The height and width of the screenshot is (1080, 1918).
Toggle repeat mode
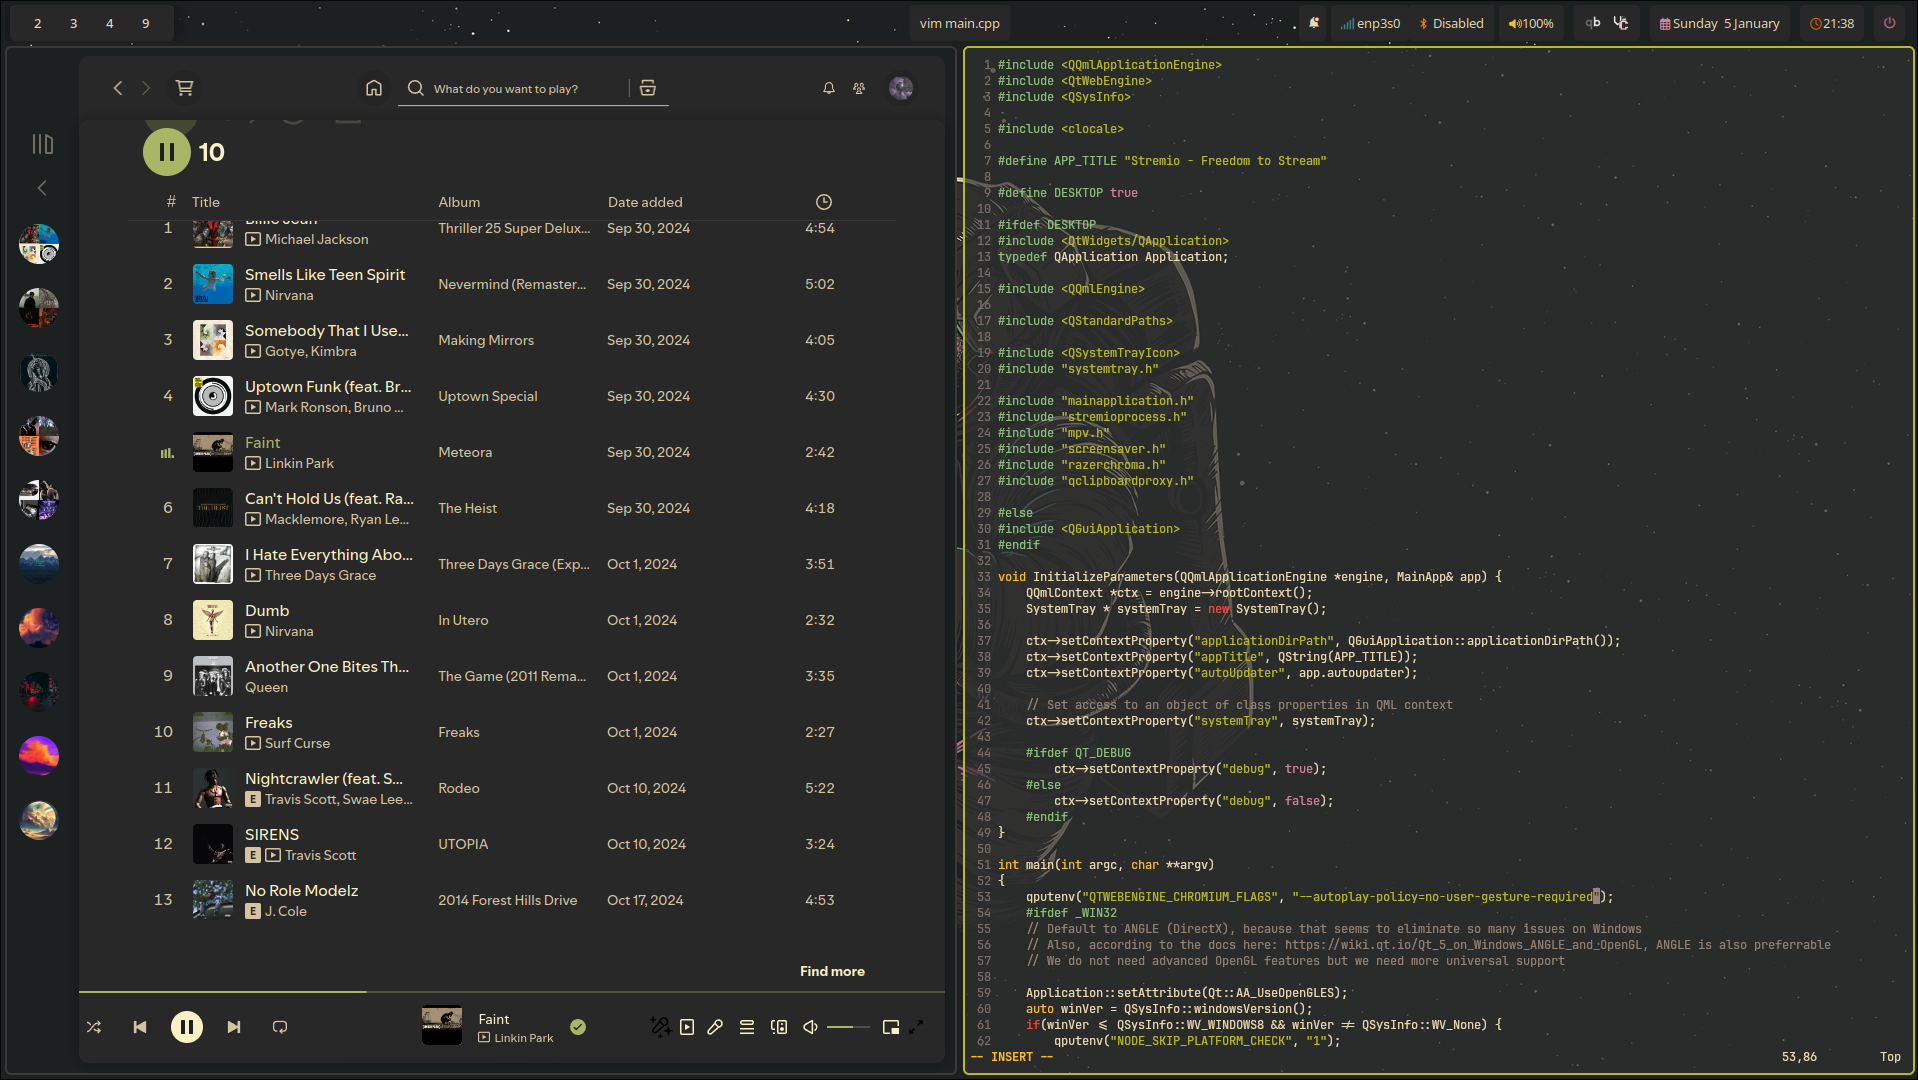280,1027
